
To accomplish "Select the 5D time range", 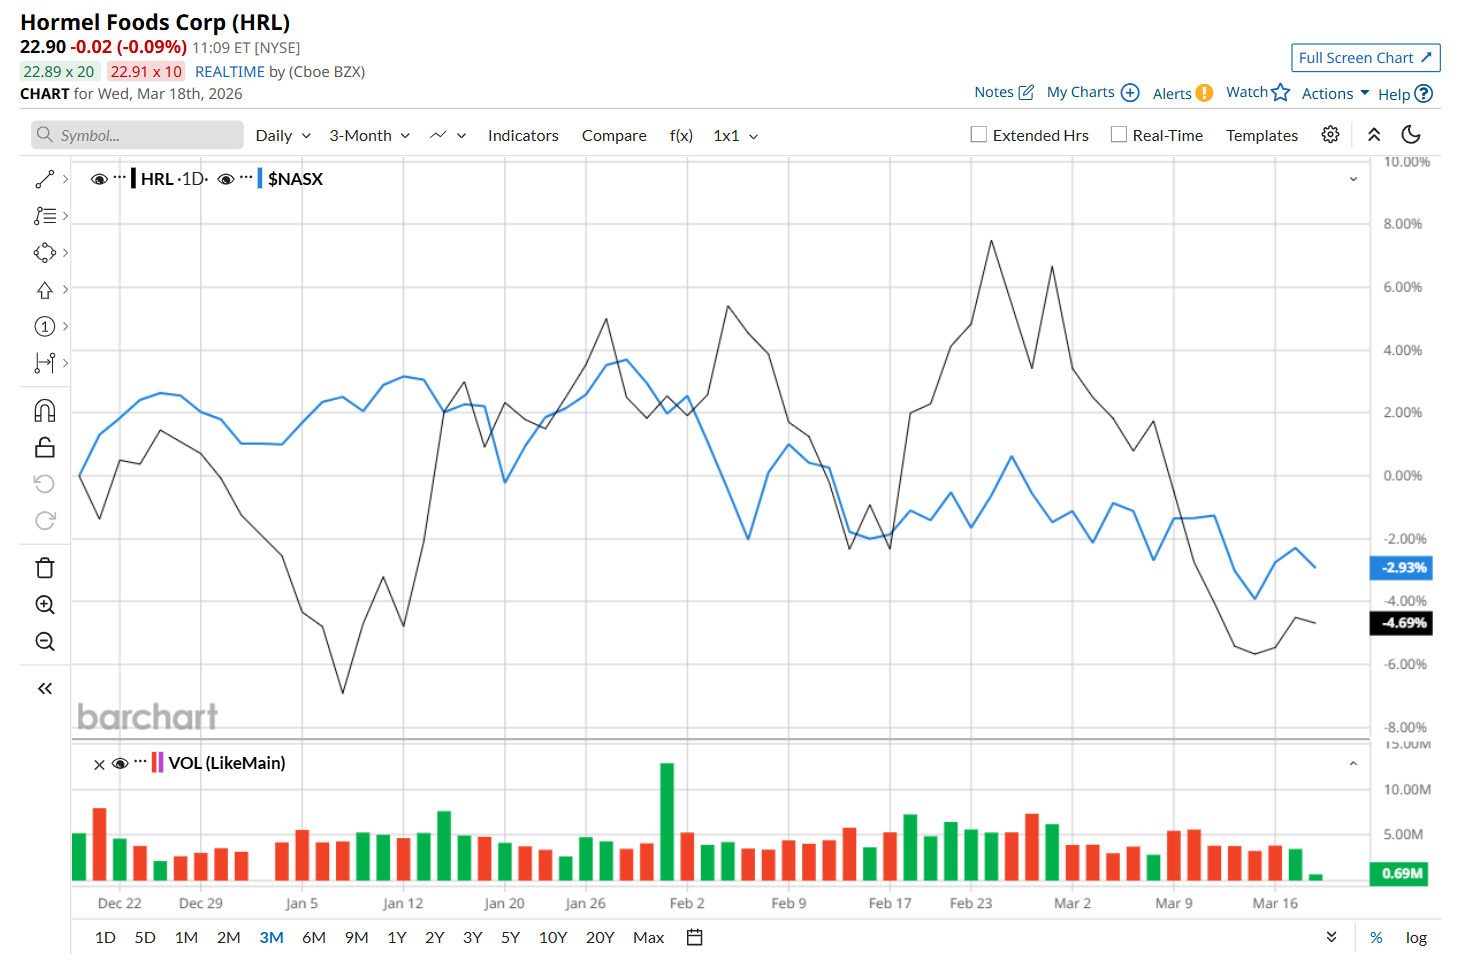I will tap(145, 937).
